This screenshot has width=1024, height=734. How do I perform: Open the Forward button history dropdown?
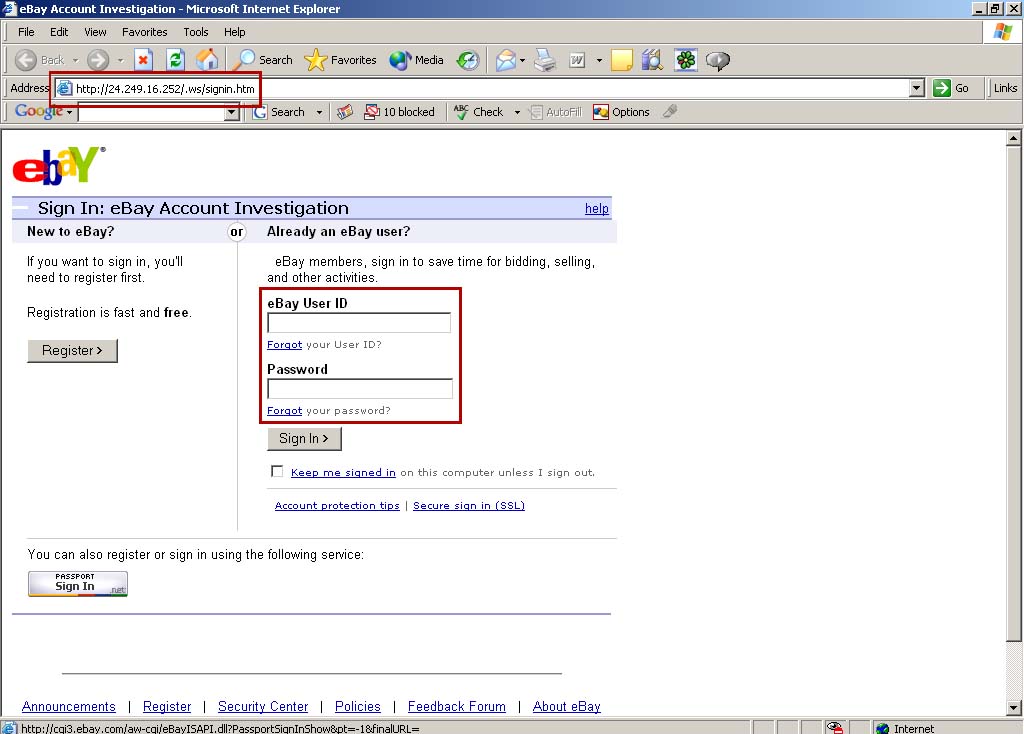click(120, 60)
